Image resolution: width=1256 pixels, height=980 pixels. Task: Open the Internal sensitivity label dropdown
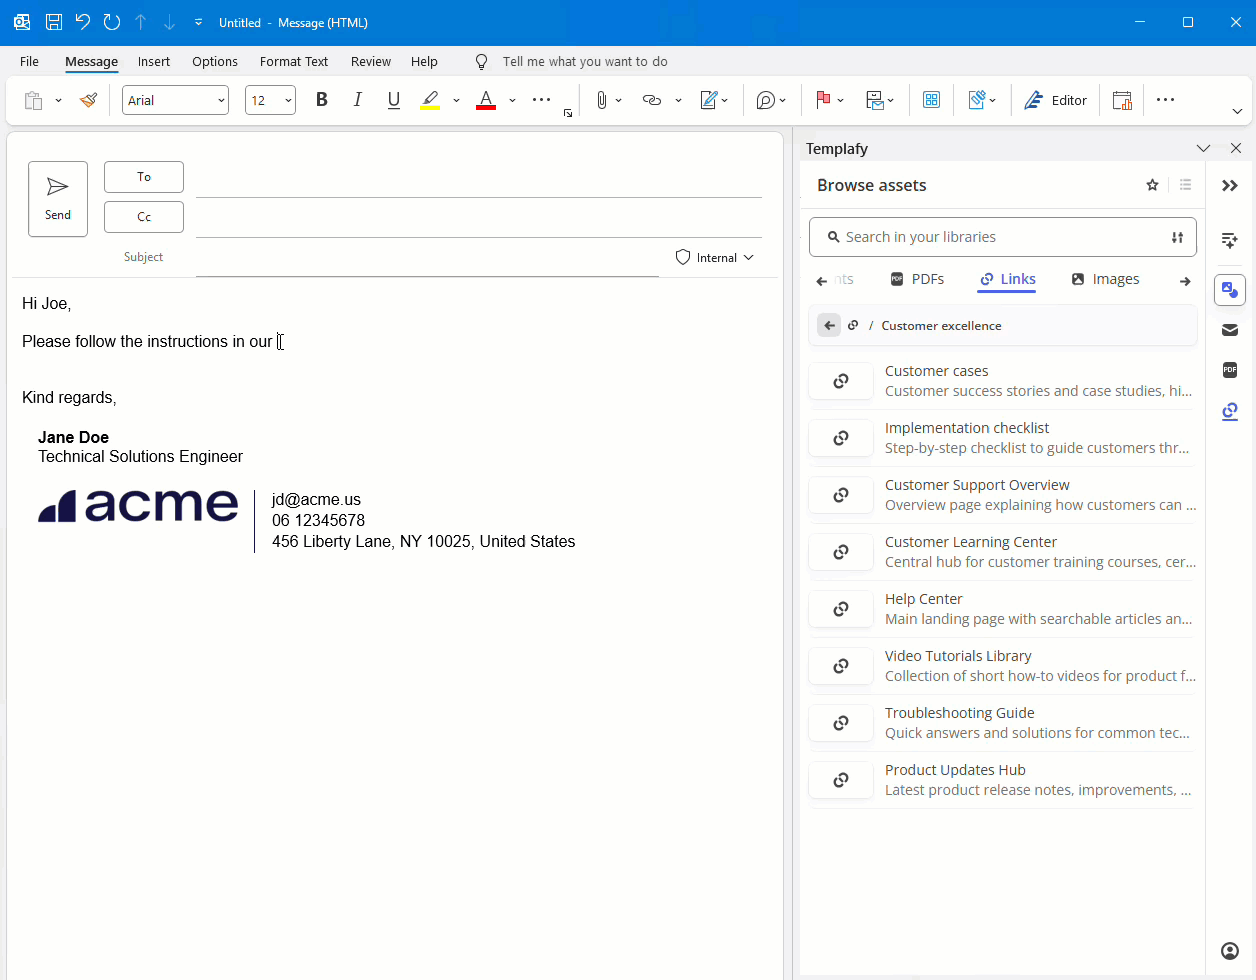click(714, 257)
